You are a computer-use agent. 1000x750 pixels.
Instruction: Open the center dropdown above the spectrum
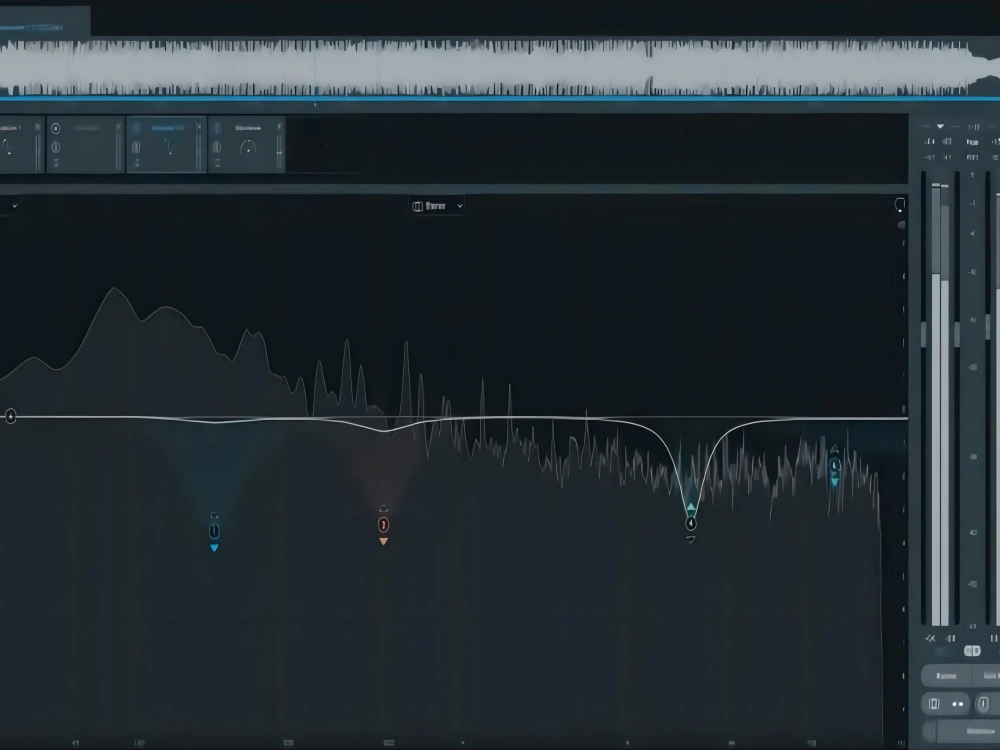point(436,206)
